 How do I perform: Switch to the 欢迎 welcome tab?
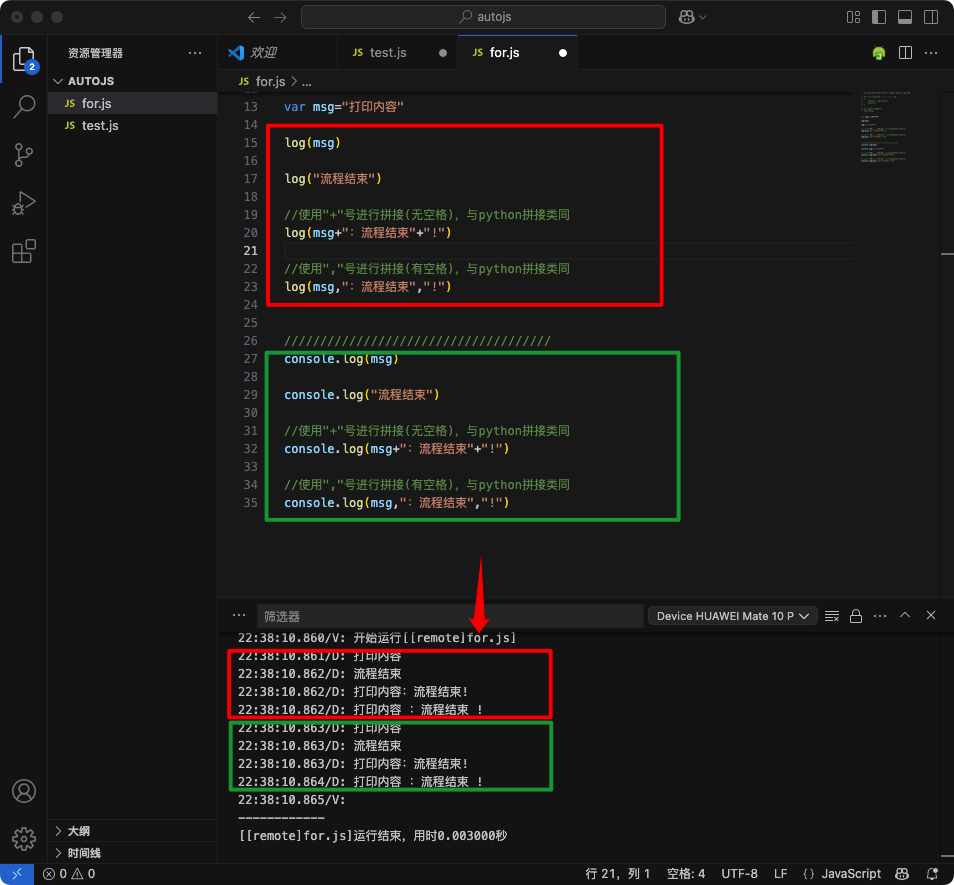263,53
